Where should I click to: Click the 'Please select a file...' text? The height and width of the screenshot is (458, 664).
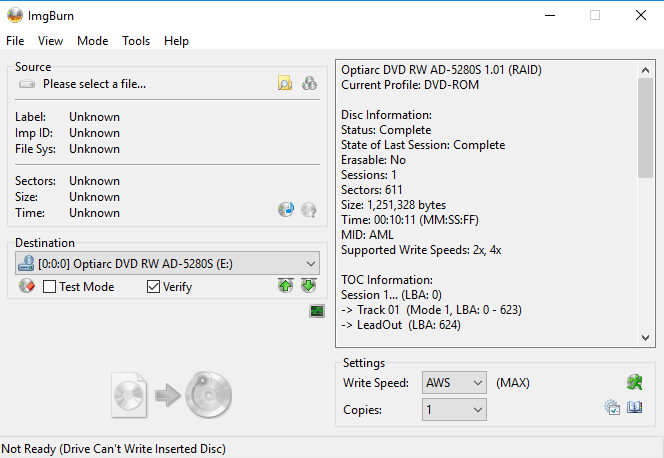pos(94,84)
